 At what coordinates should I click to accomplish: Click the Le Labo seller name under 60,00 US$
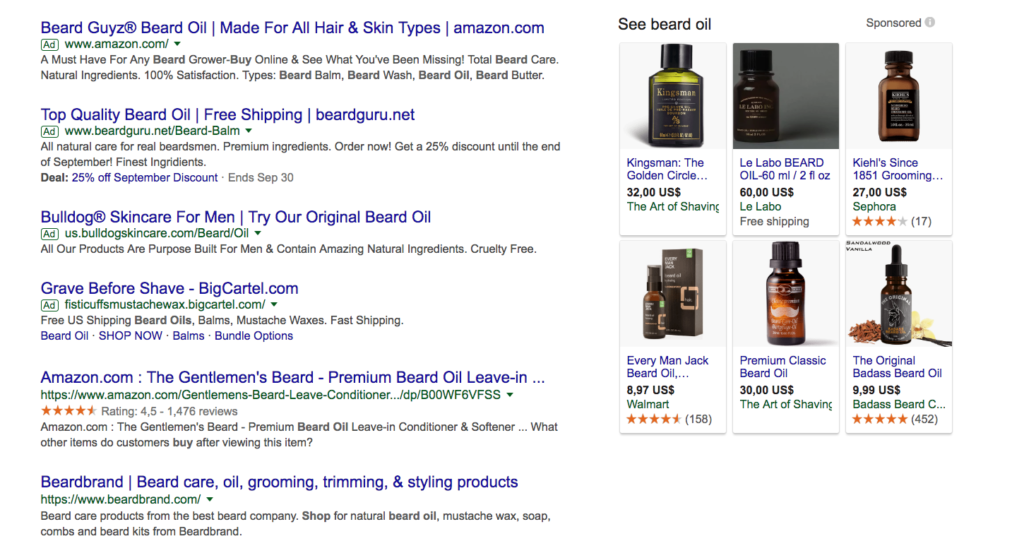(x=760, y=206)
